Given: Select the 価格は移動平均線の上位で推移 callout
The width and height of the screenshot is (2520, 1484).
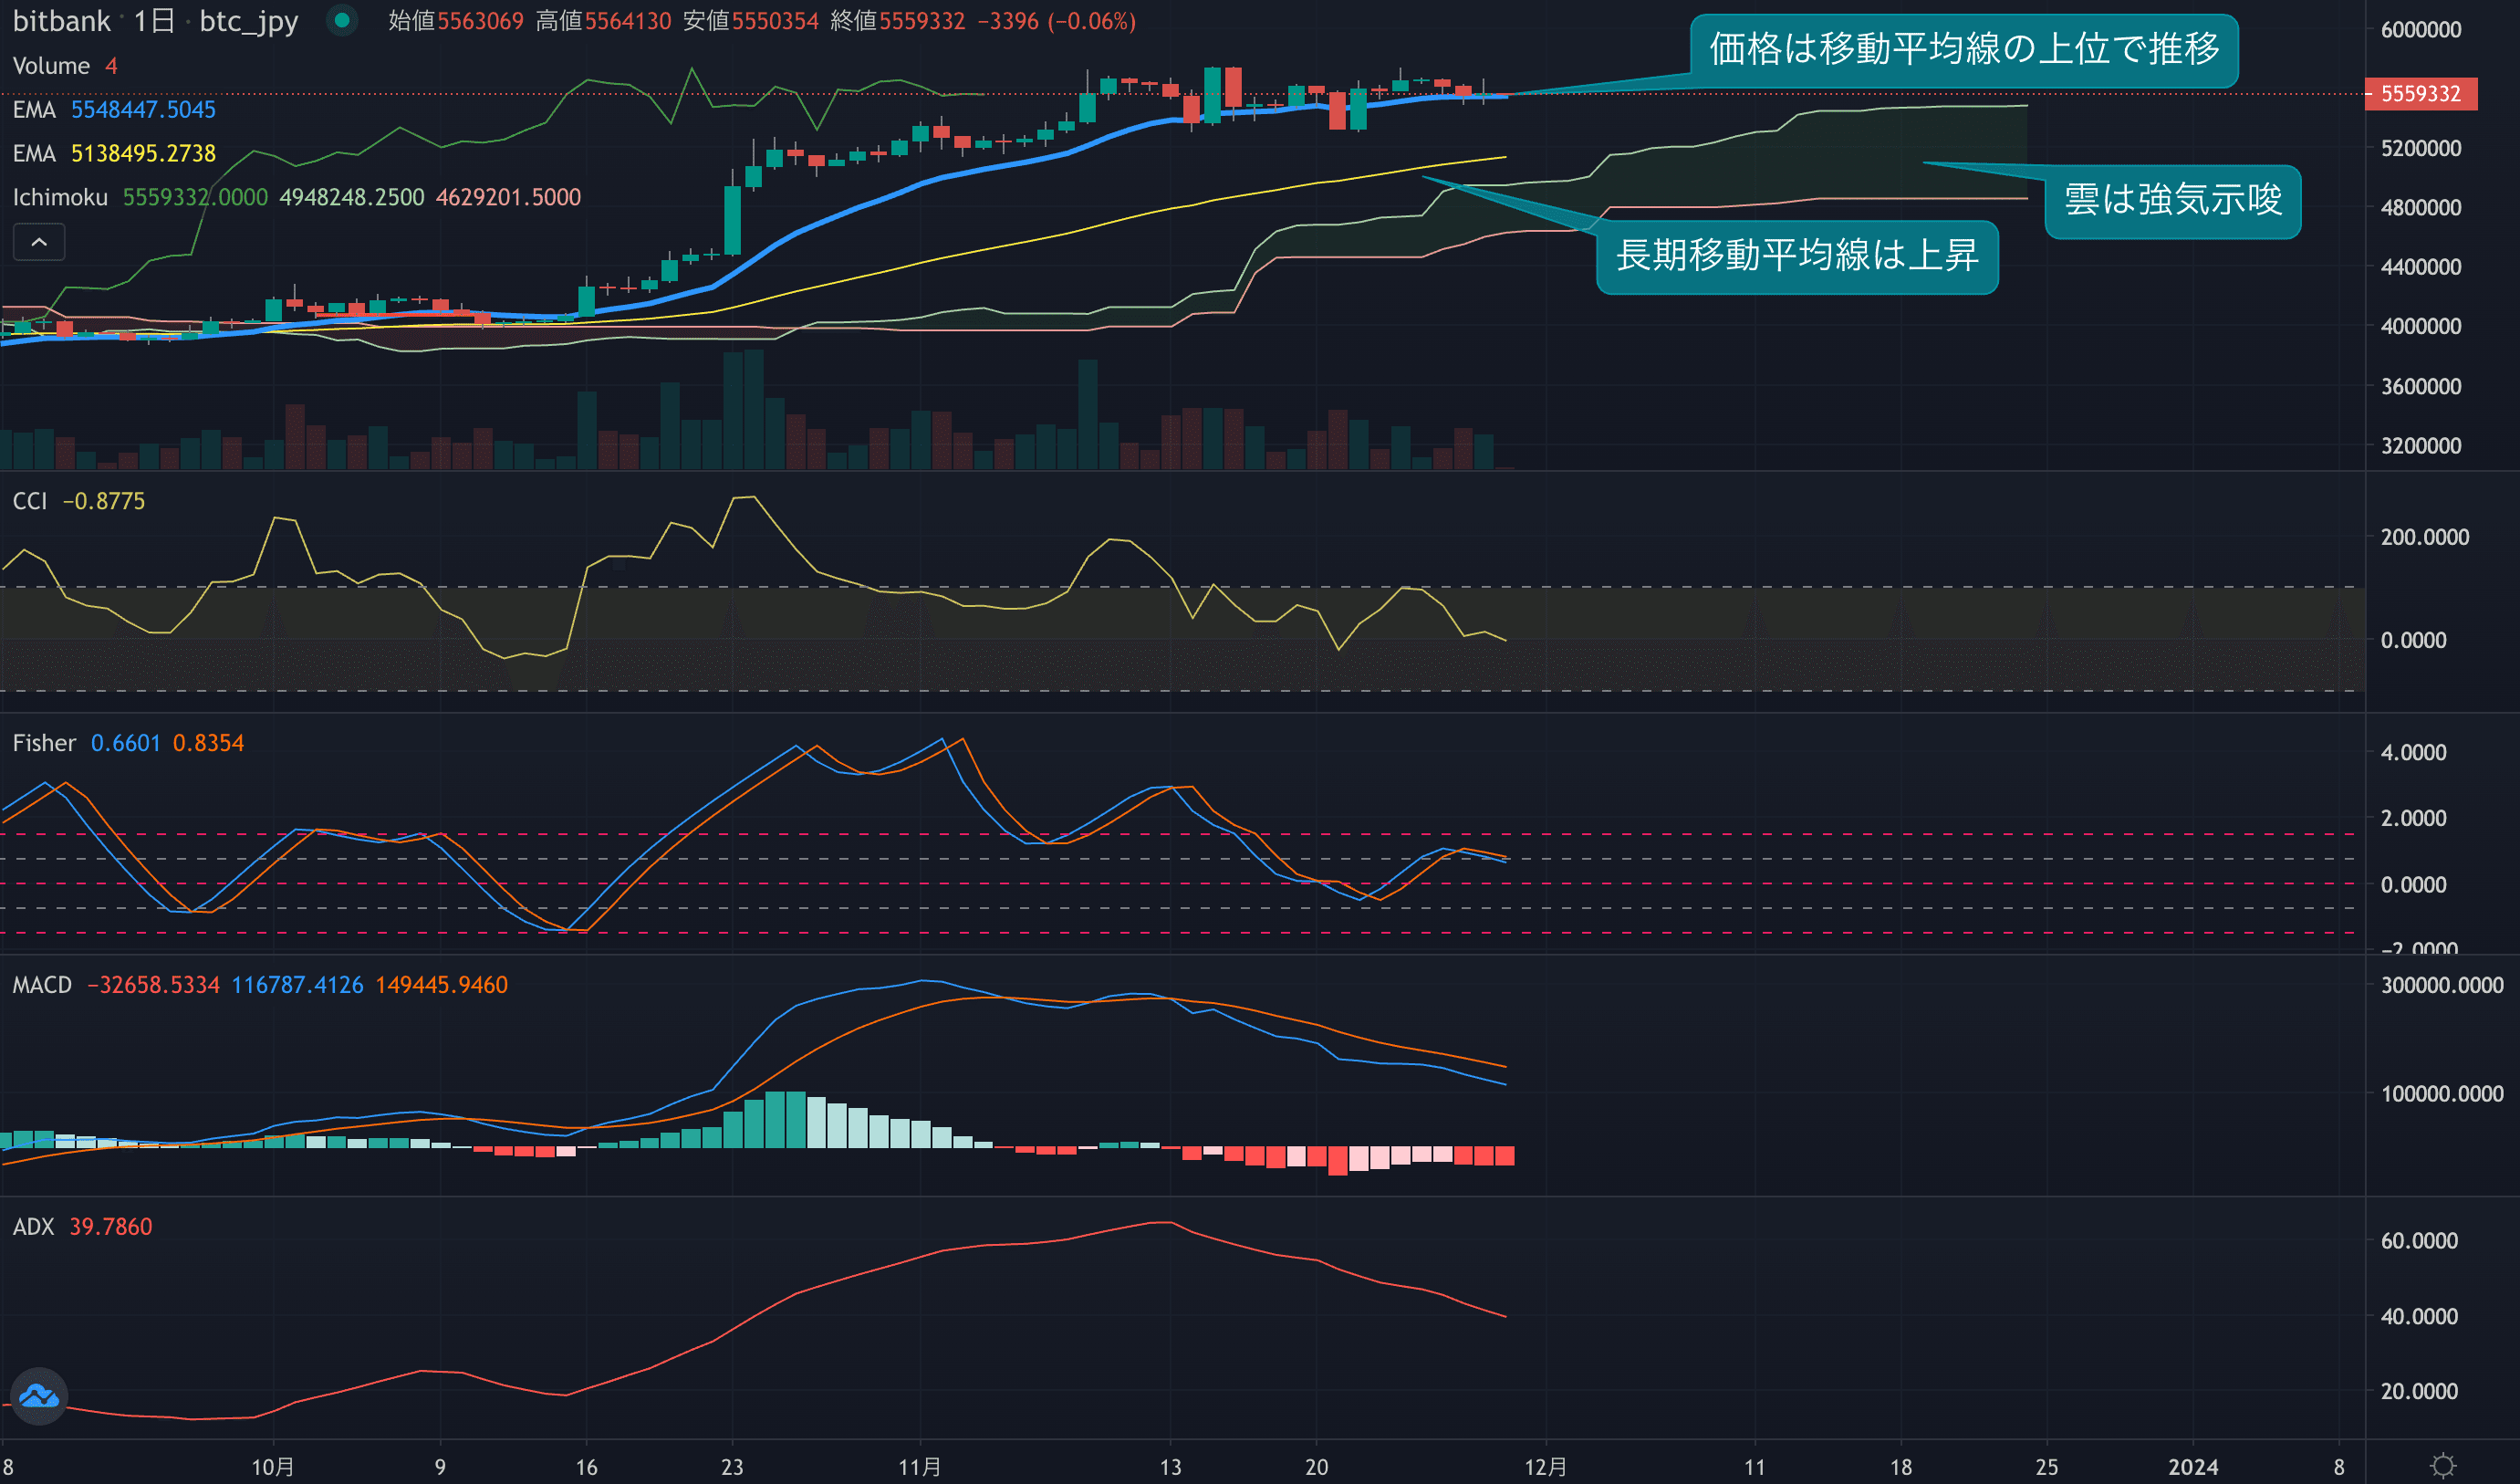Looking at the screenshot, I should click(x=1963, y=50).
